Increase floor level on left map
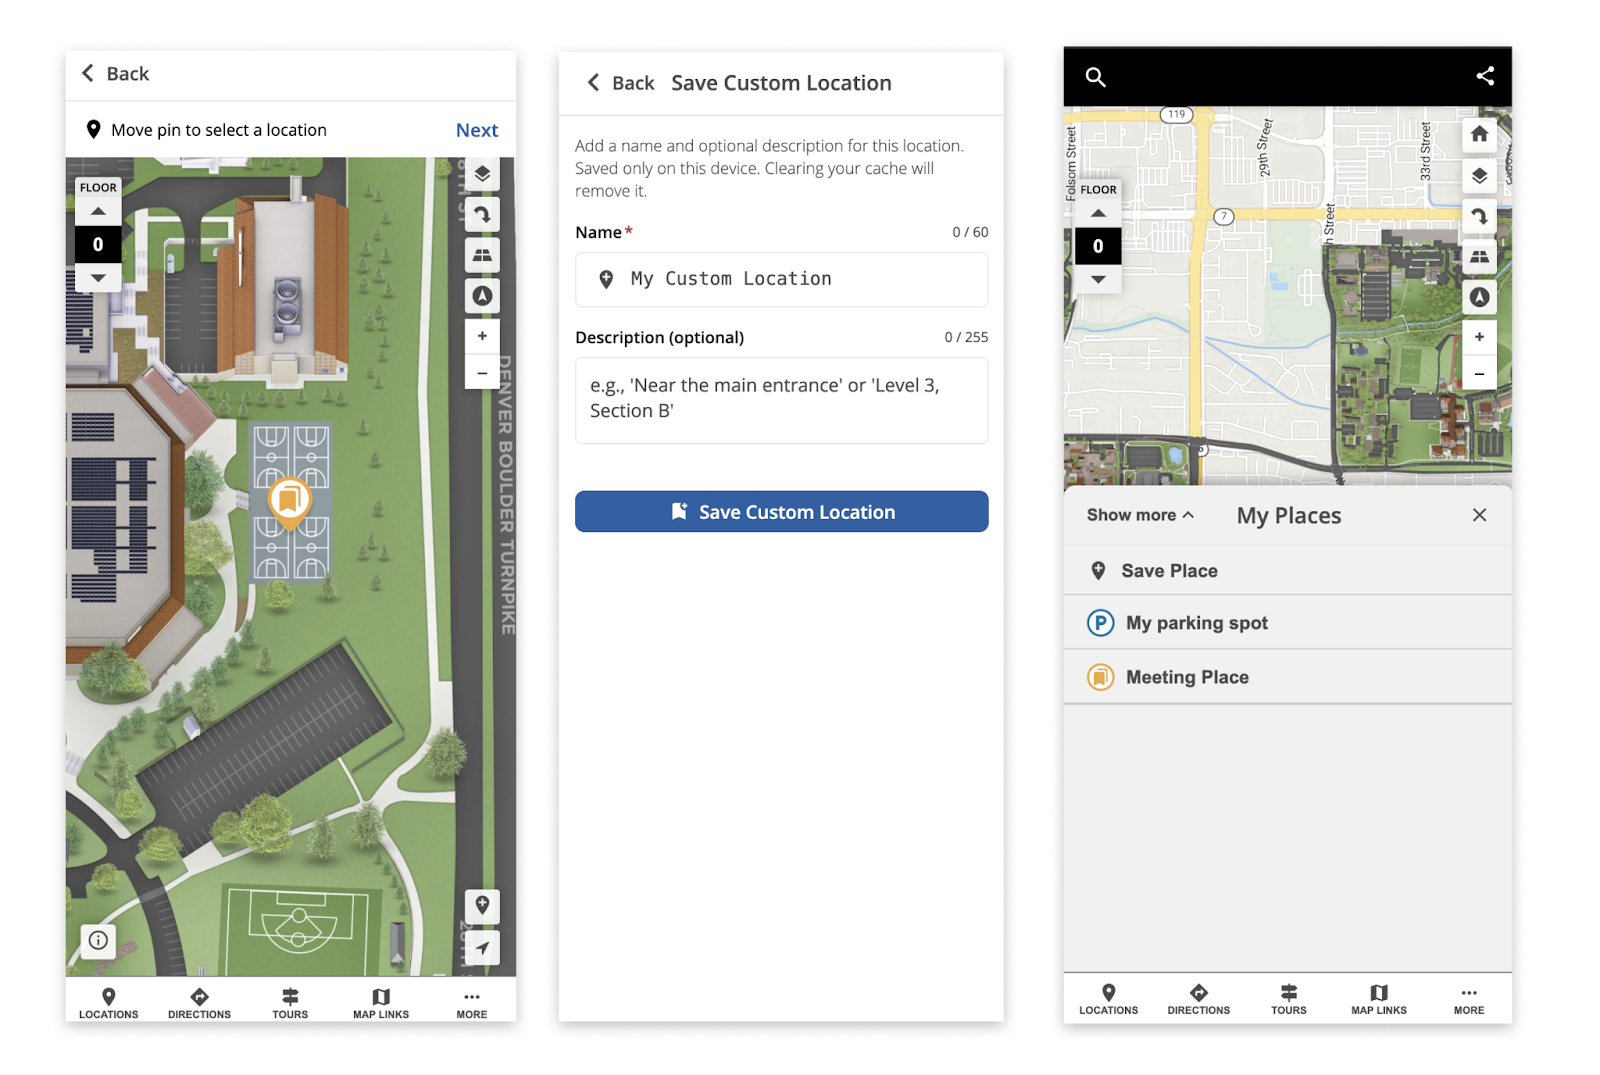This screenshot has width=1600, height=1075. click(x=98, y=212)
